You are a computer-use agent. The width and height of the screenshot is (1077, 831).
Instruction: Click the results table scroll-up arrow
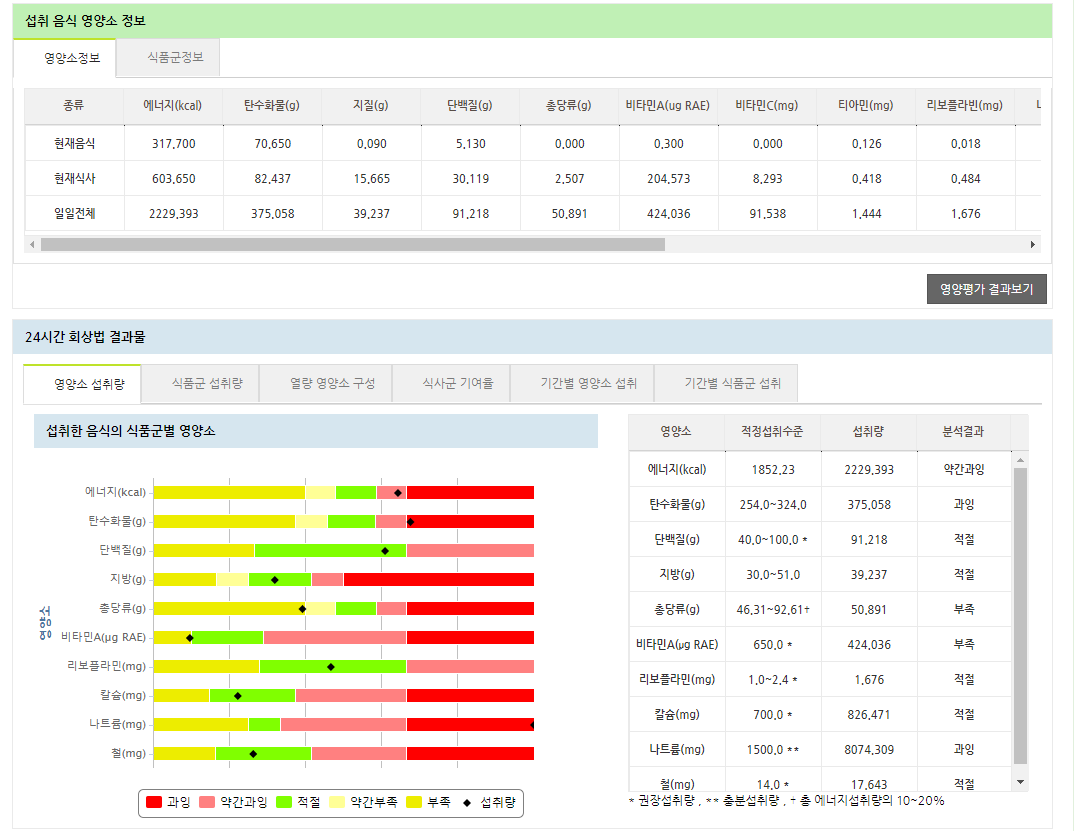[x=1020, y=460]
